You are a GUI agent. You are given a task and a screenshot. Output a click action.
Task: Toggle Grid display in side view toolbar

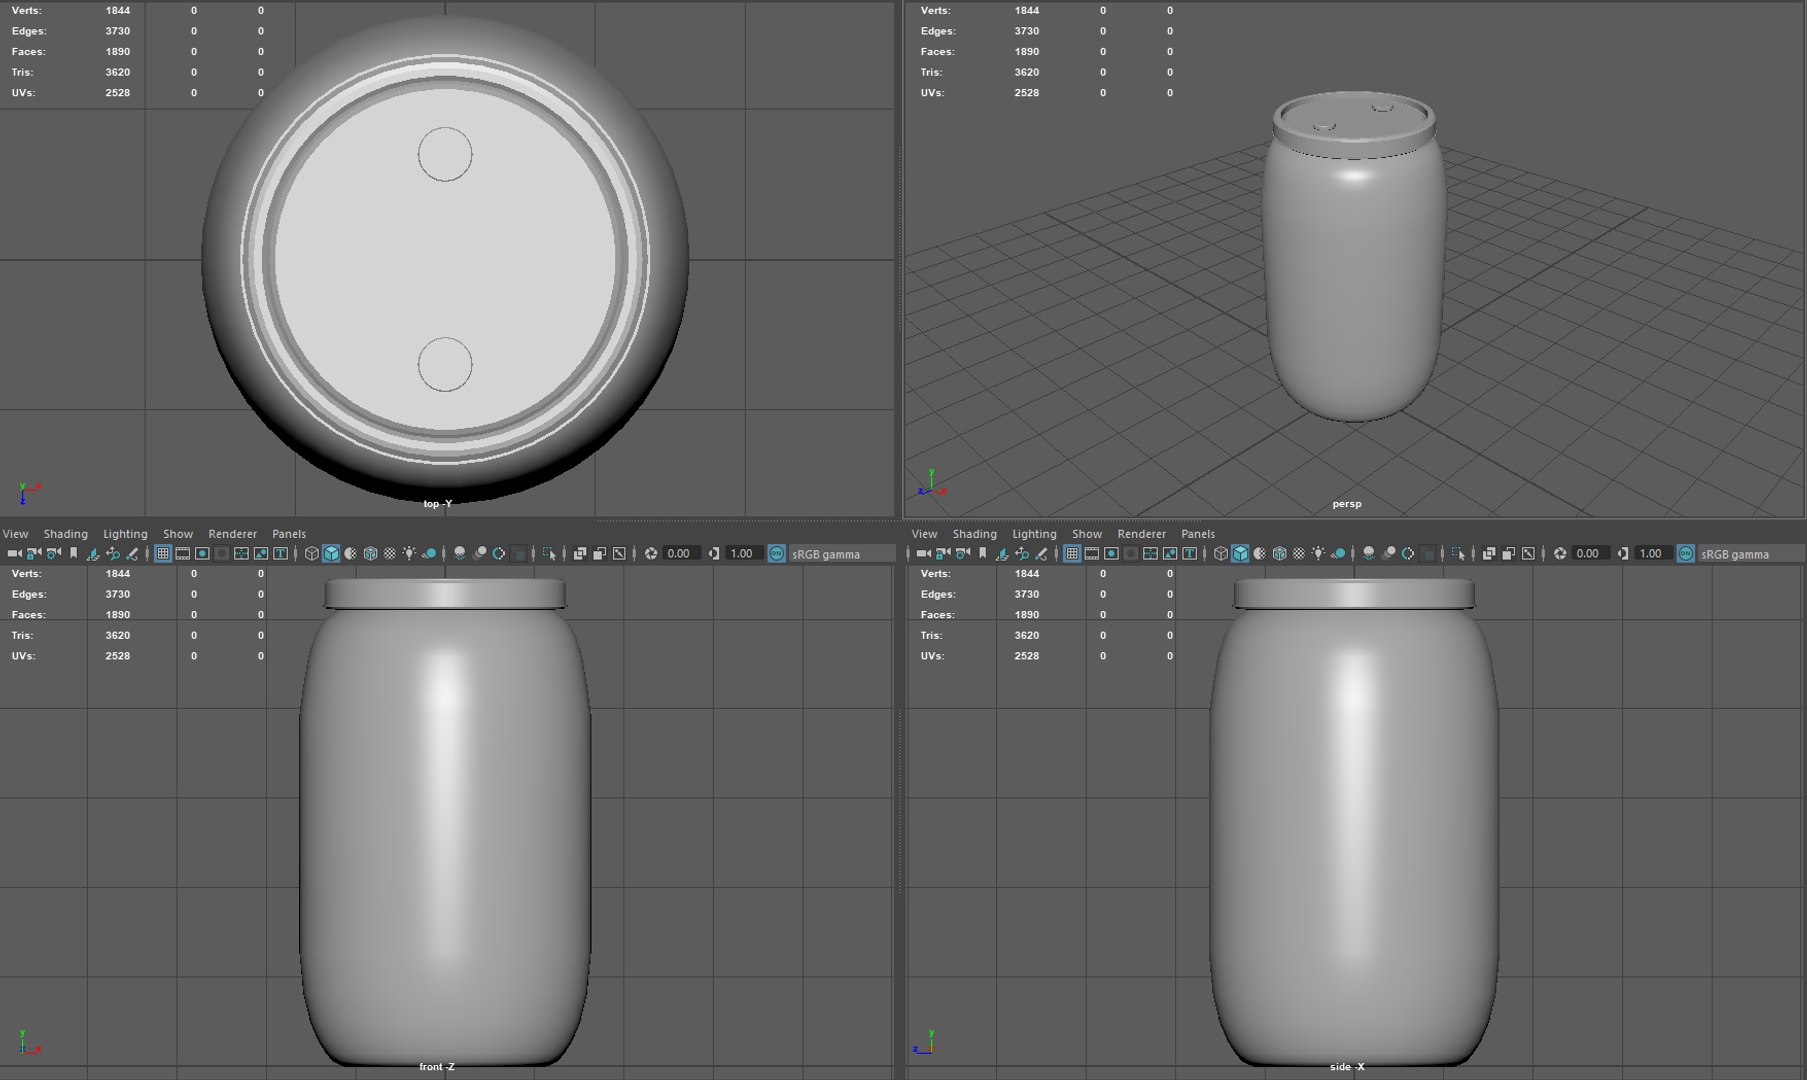tap(1072, 553)
